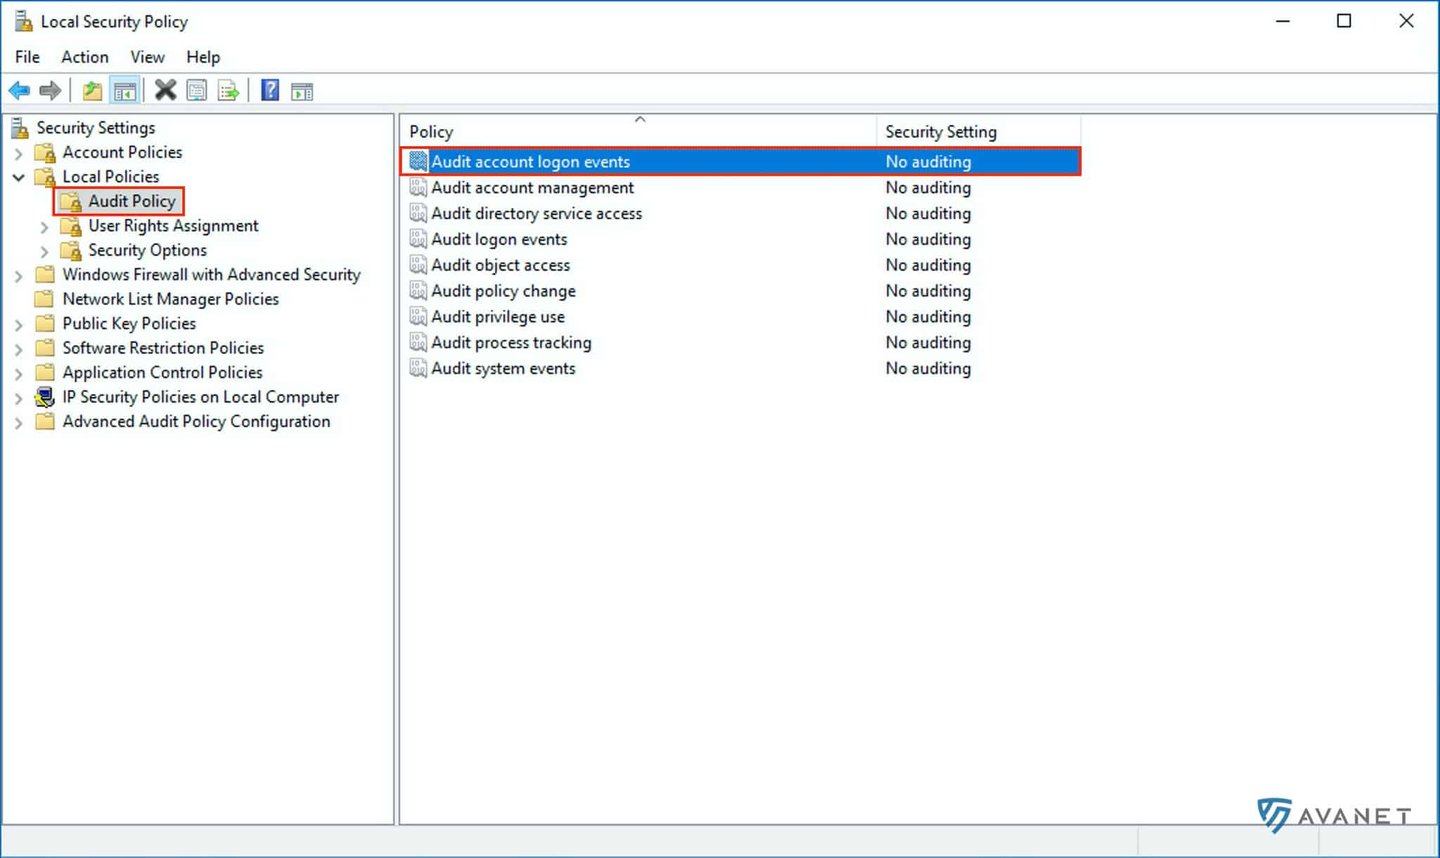The height and width of the screenshot is (858, 1440).
Task: Select the 'Audit process tracking' policy text
Action: tap(511, 343)
